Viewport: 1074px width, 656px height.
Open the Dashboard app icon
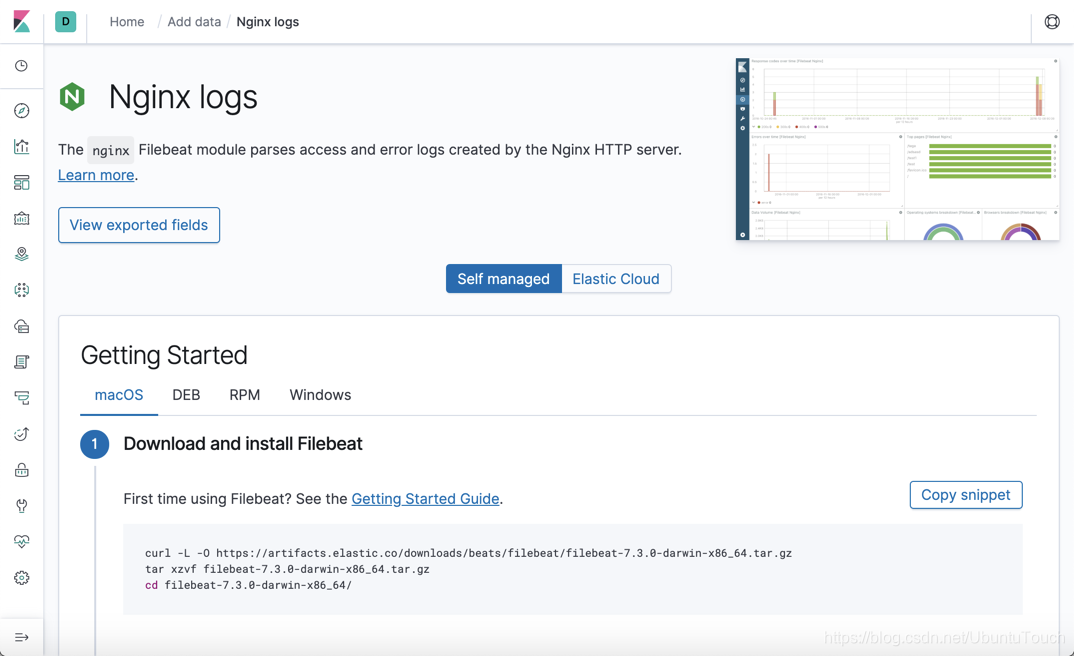(22, 182)
